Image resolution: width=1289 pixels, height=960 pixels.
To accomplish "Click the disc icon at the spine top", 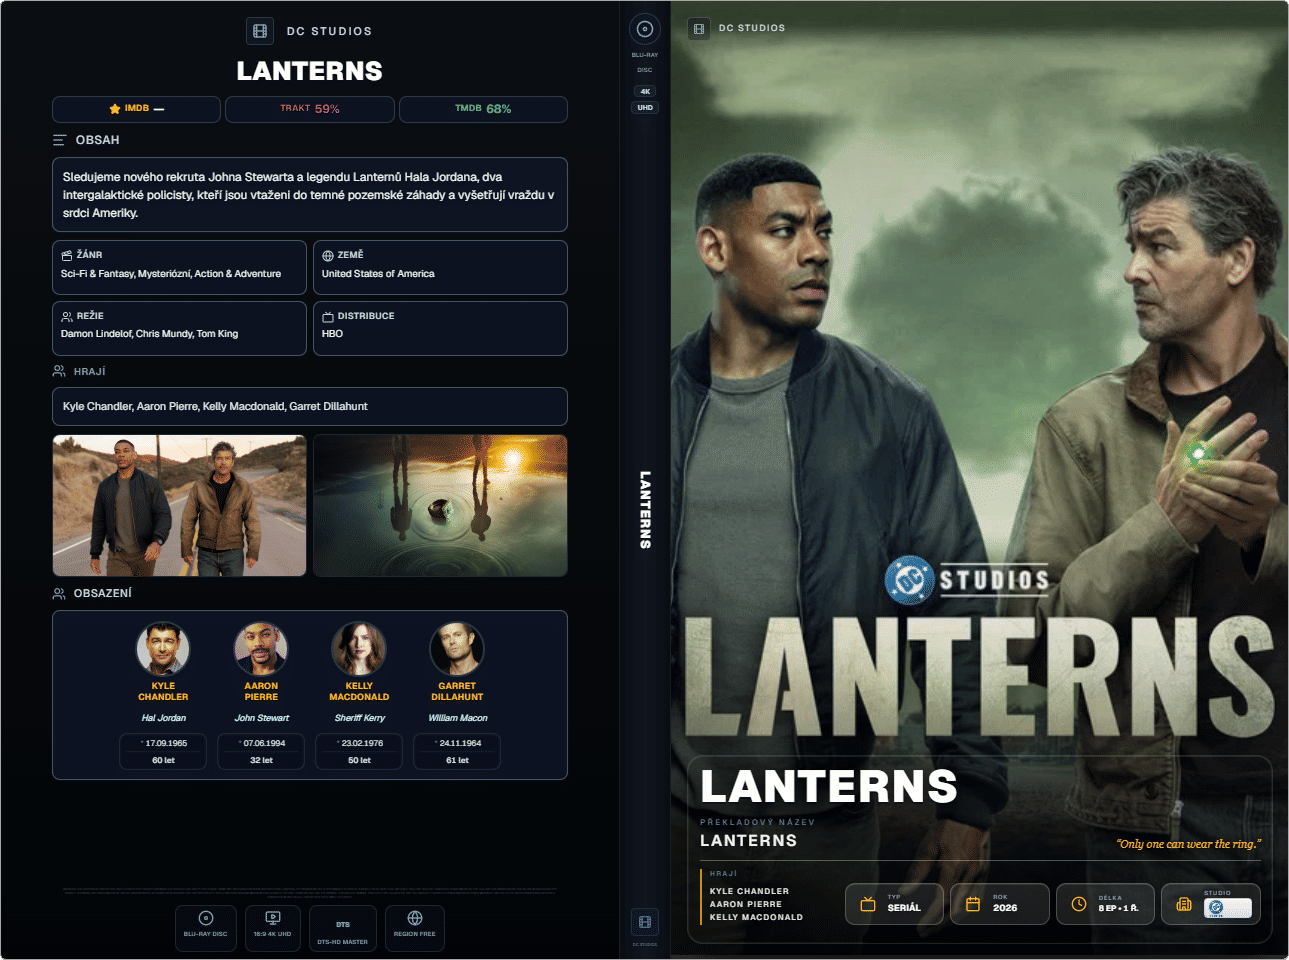I will click(645, 29).
